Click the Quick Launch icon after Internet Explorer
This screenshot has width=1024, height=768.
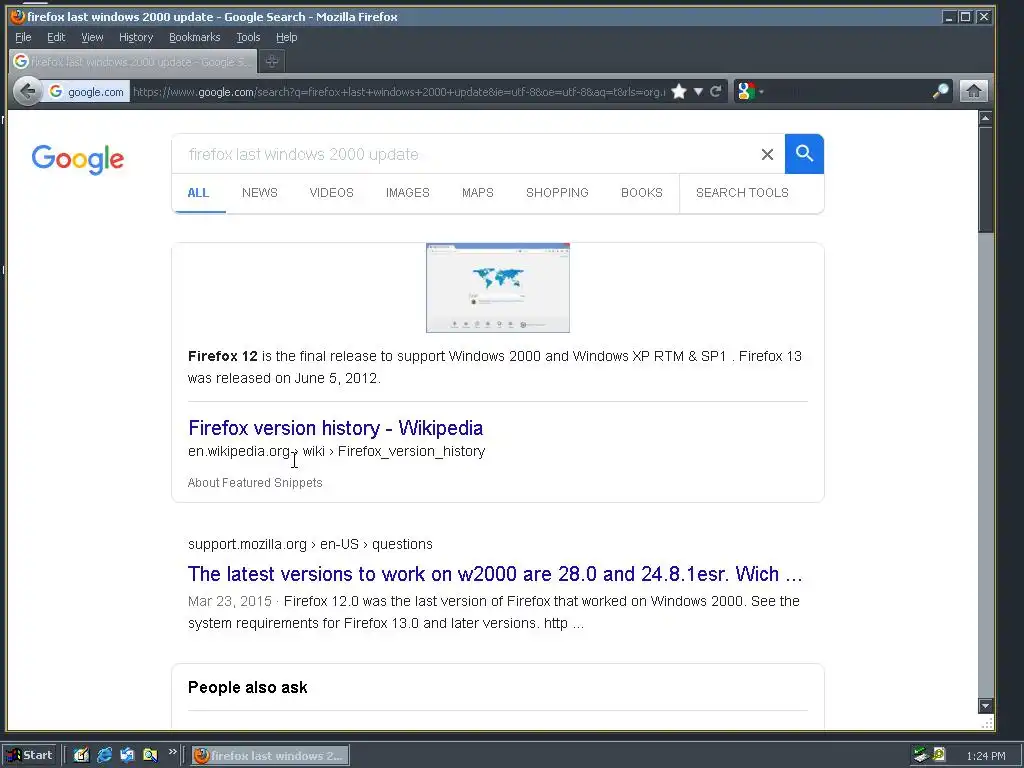coord(127,755)
